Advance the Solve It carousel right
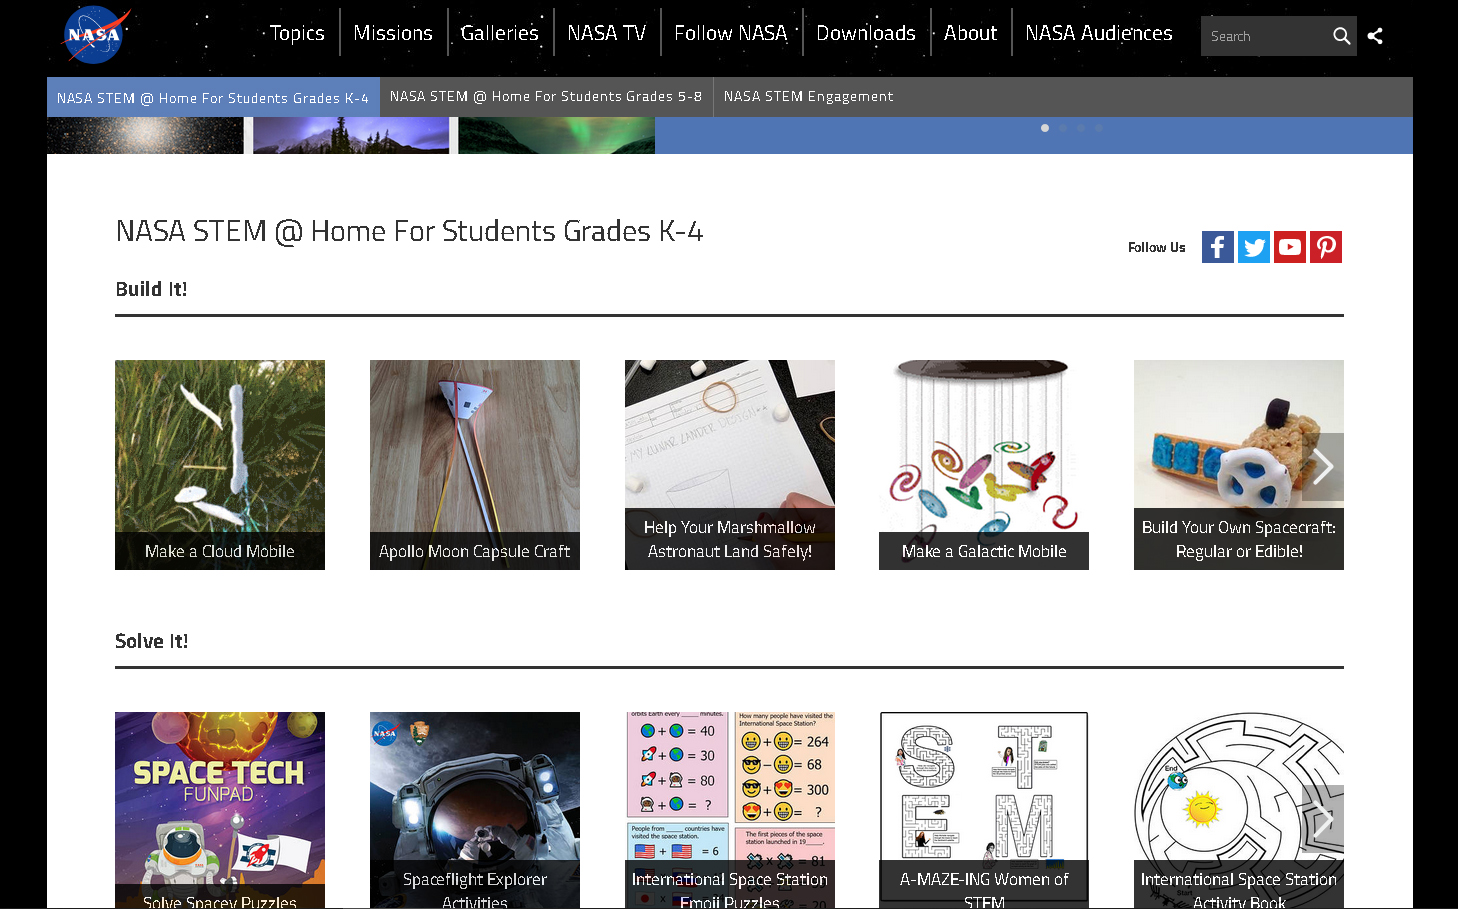 [1323, 820]
